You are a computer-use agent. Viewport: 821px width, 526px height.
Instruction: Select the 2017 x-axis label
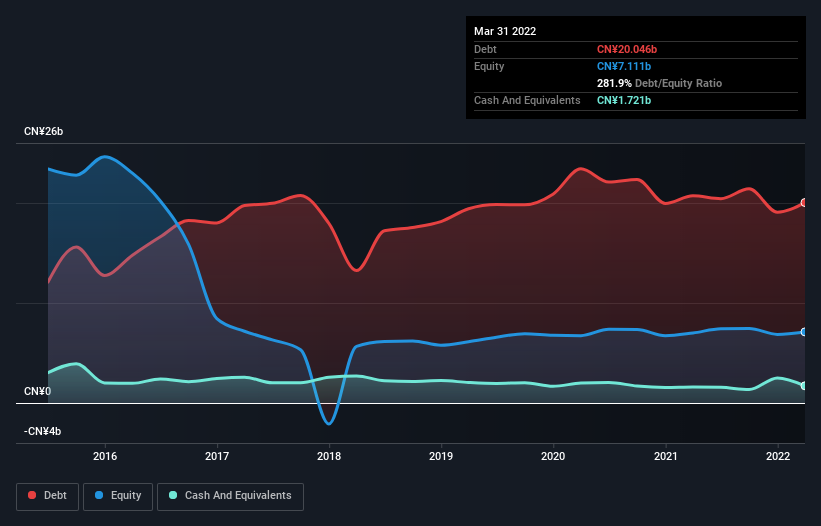217,456
